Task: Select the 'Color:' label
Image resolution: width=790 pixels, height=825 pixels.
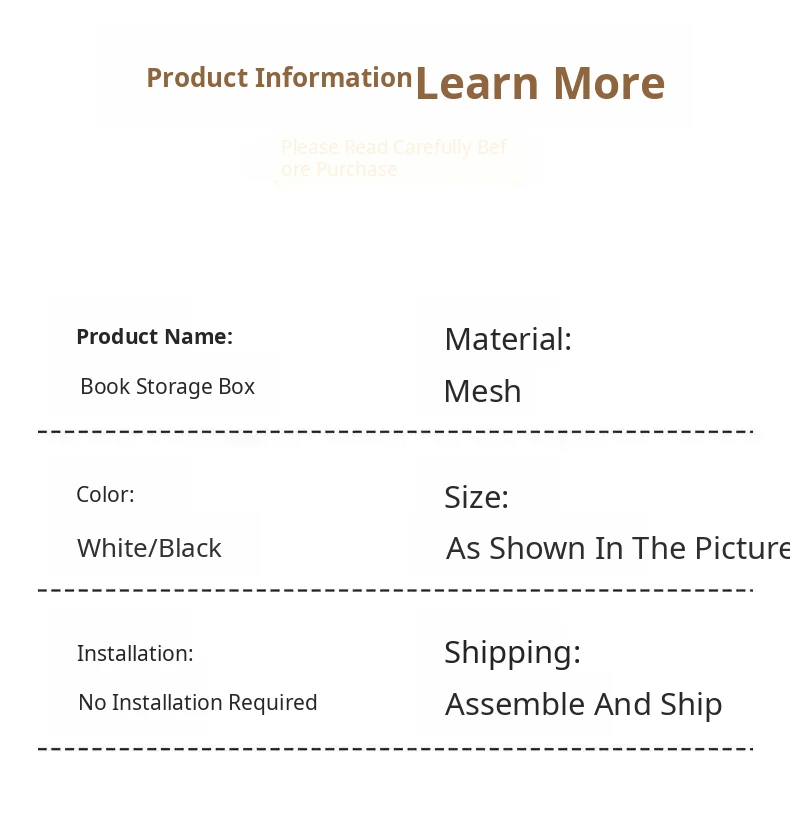Action: [105, 495]
